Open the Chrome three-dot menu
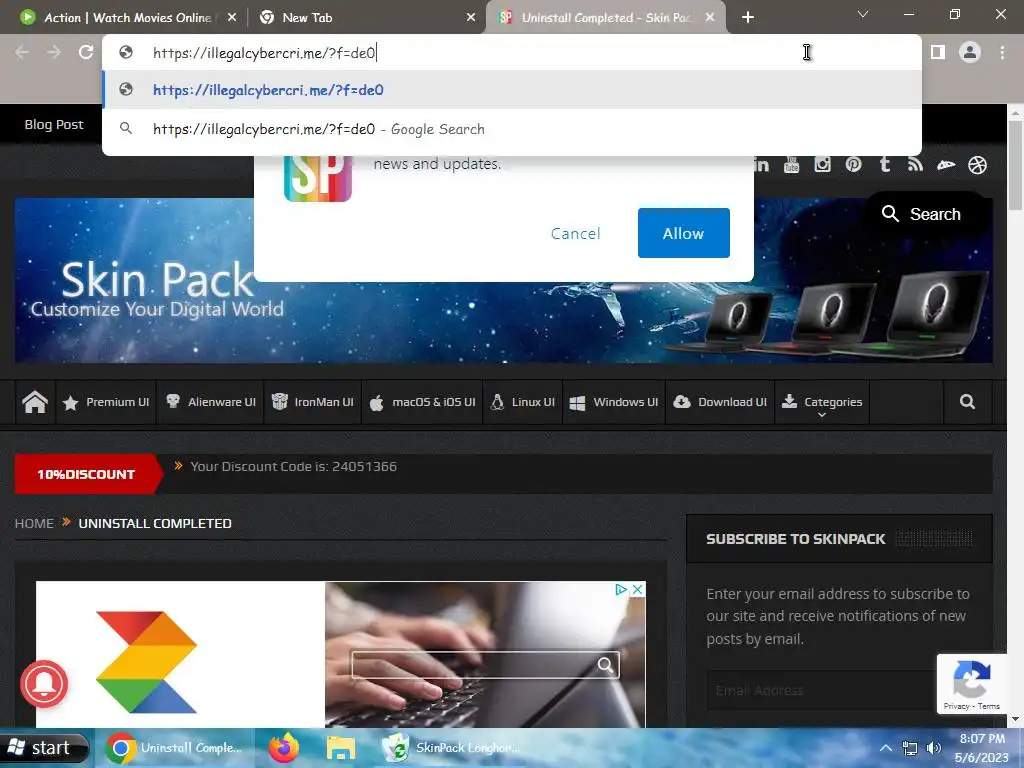Viewport: 1024px width, 768px height. tap(1002, 52)
